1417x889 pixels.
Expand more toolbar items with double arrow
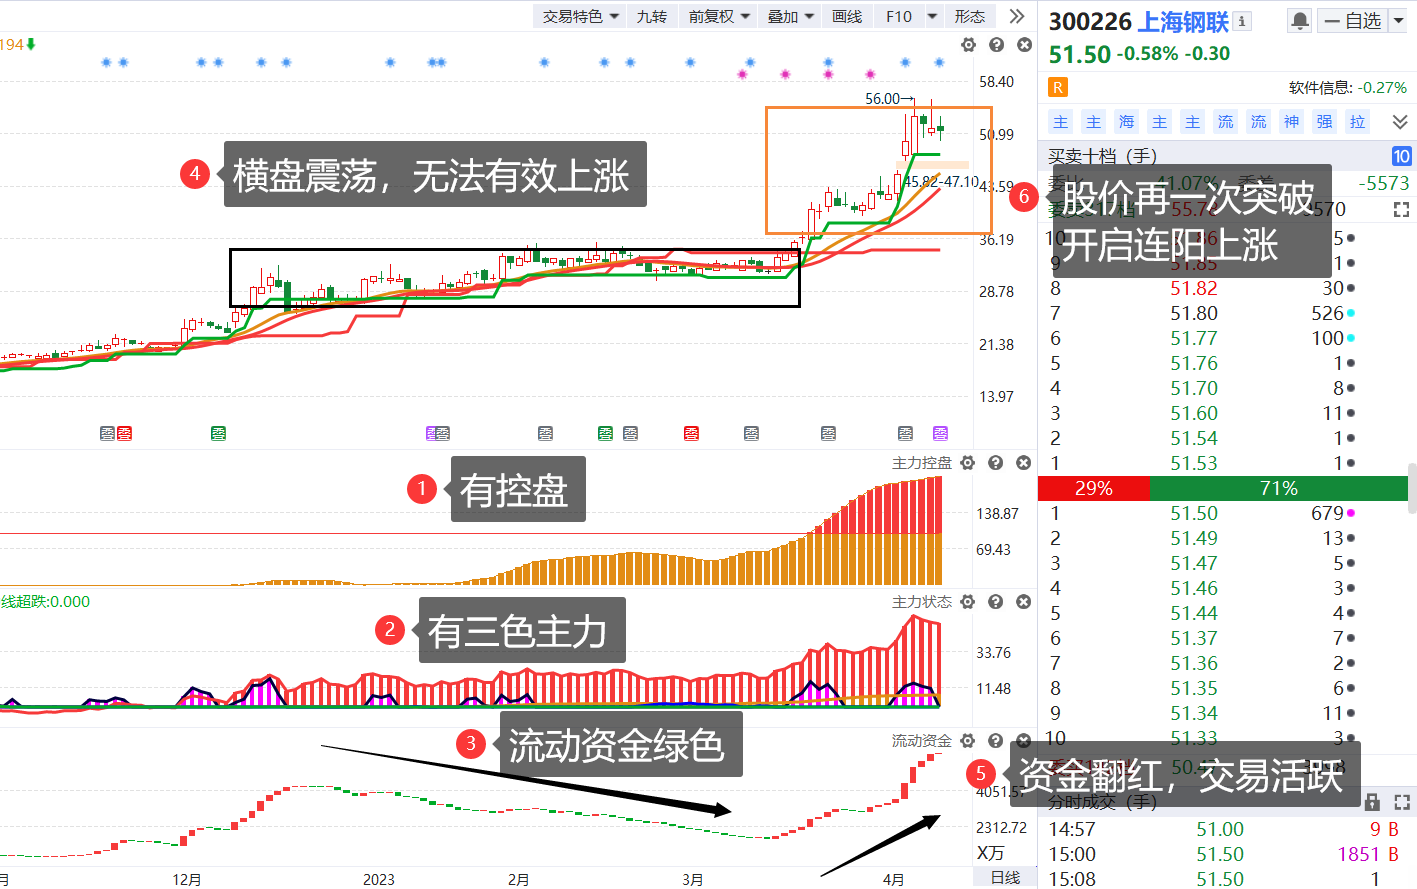point(1016,16)
